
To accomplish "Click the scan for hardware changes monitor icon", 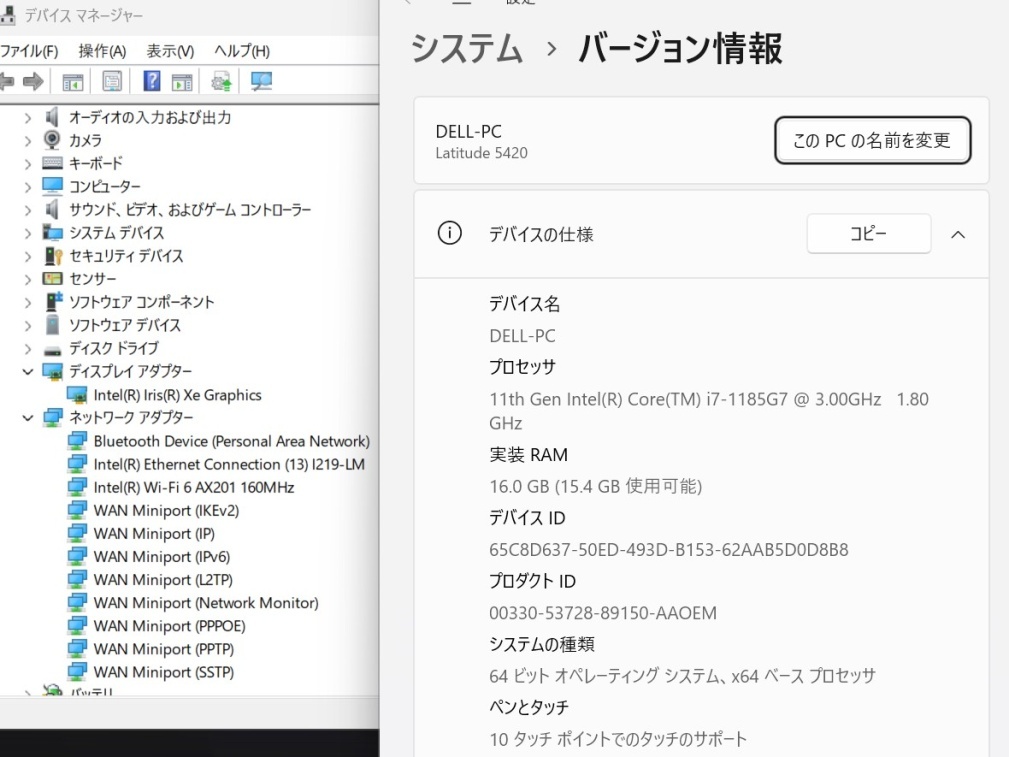I will [x=261, y=81].
